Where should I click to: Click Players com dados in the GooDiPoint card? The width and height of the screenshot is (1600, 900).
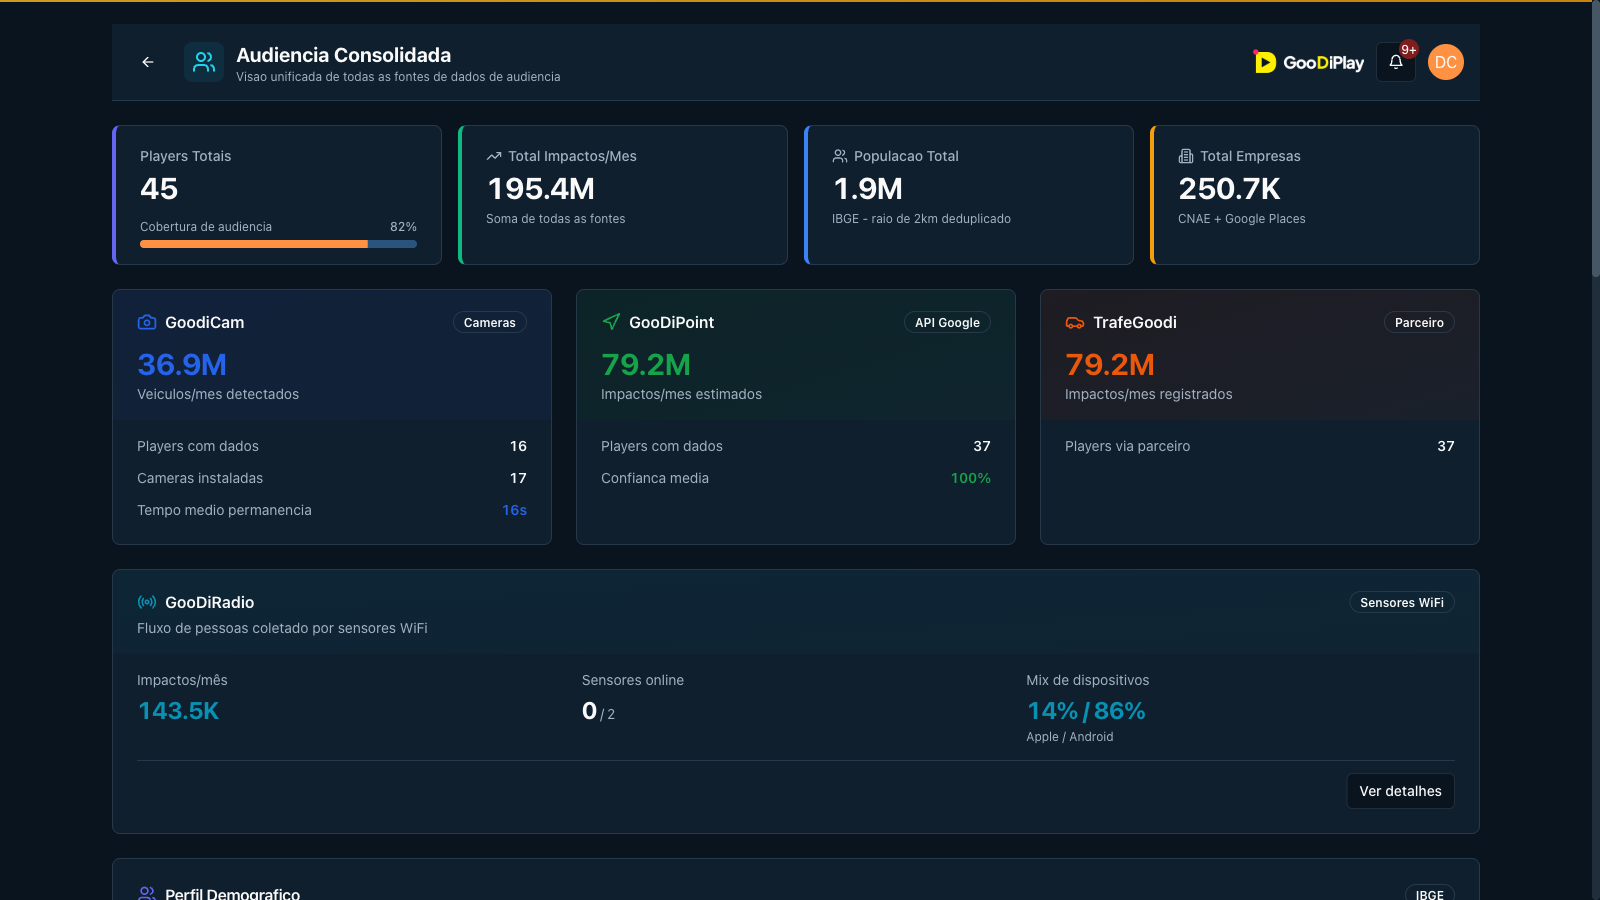tap(662, 446)
